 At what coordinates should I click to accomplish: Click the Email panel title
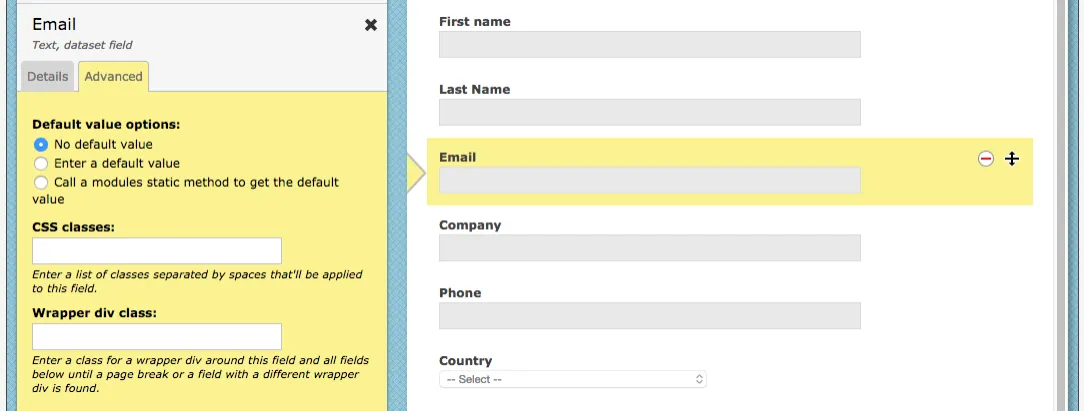click(x=54, y=24)
